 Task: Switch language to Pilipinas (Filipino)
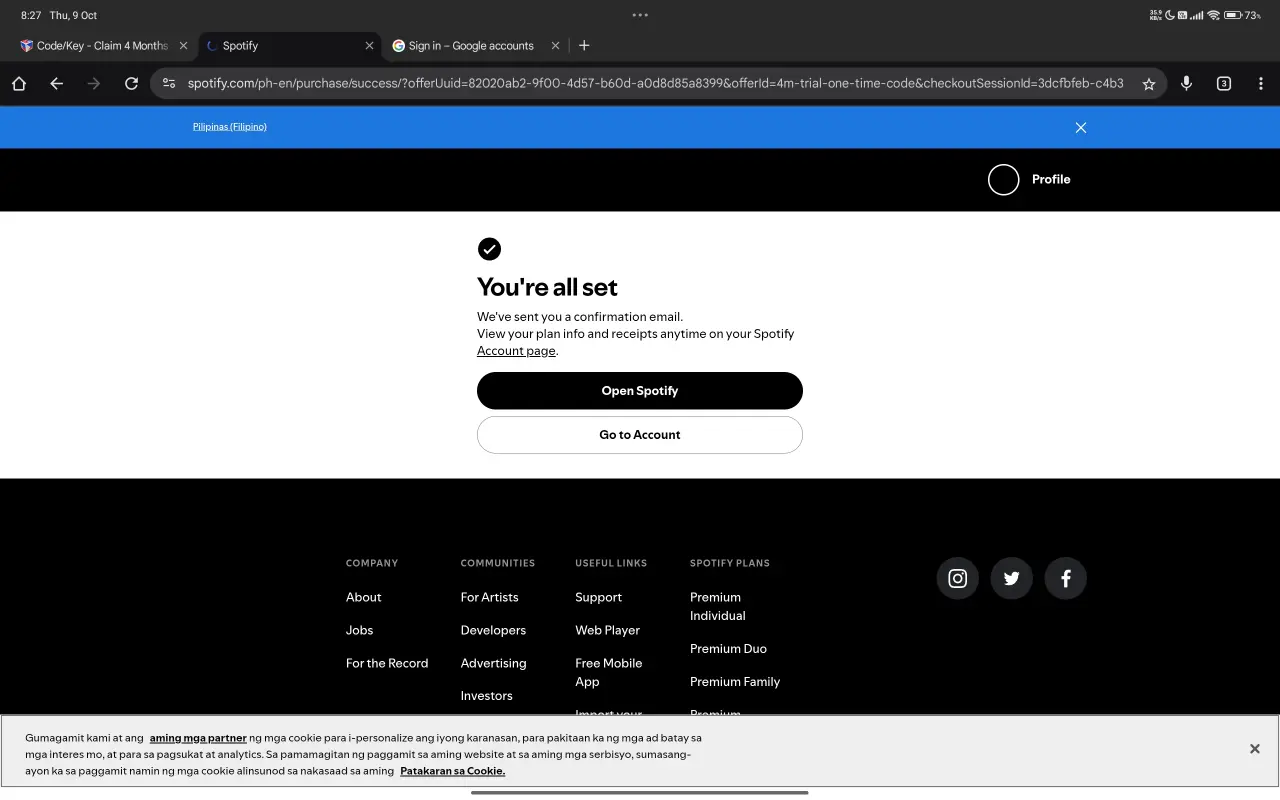230,127
